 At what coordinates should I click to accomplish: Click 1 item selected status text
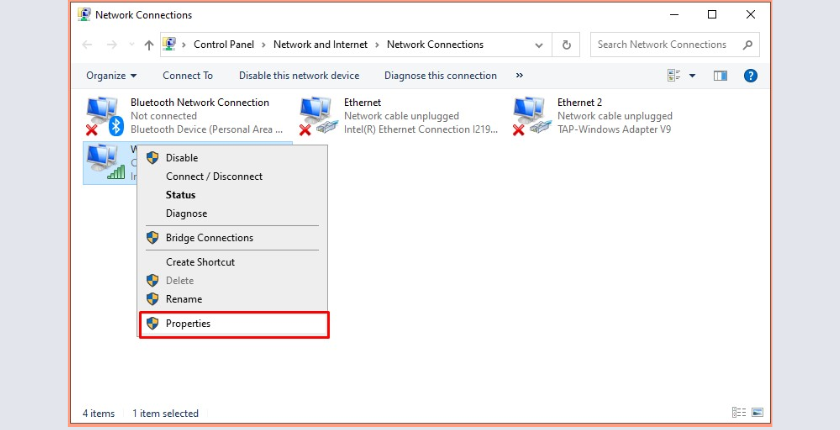click(166, 413)
